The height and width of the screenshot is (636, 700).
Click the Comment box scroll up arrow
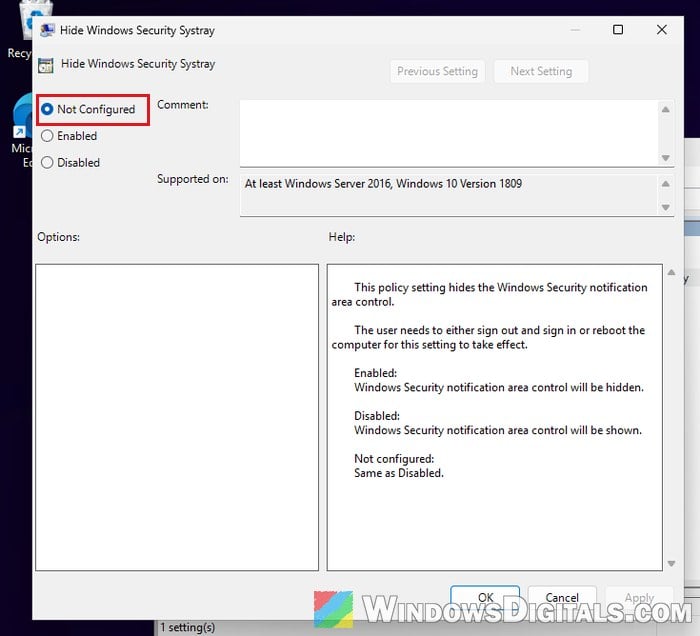coord(665,109)
